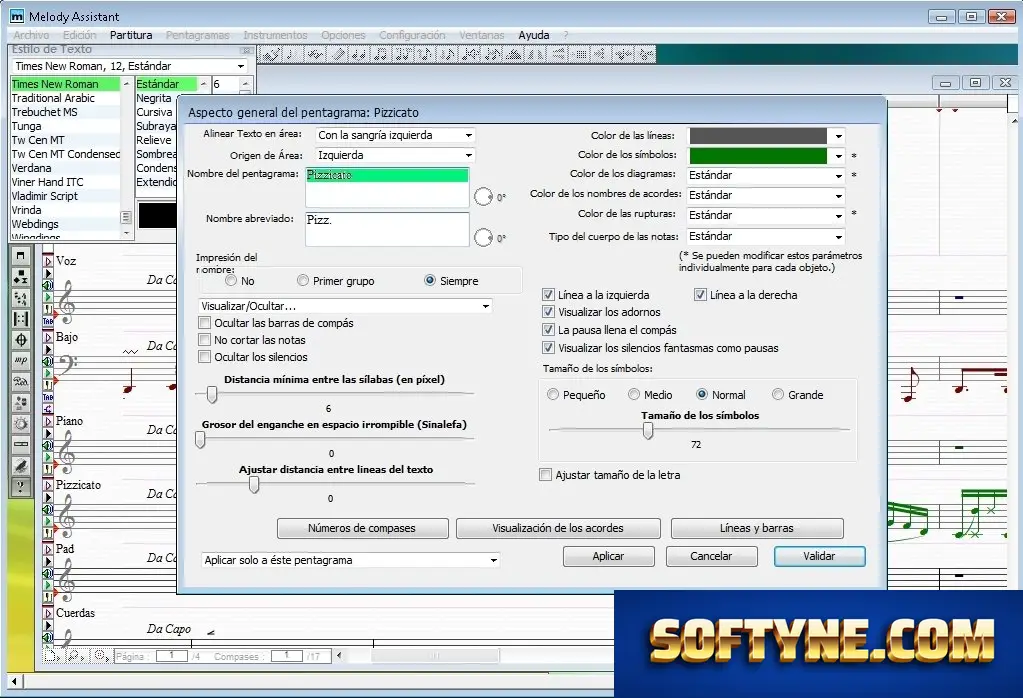The height and width of the screenshot is (698, 1023).
Task: Open the Partitura menu
Action: [130, 35]
